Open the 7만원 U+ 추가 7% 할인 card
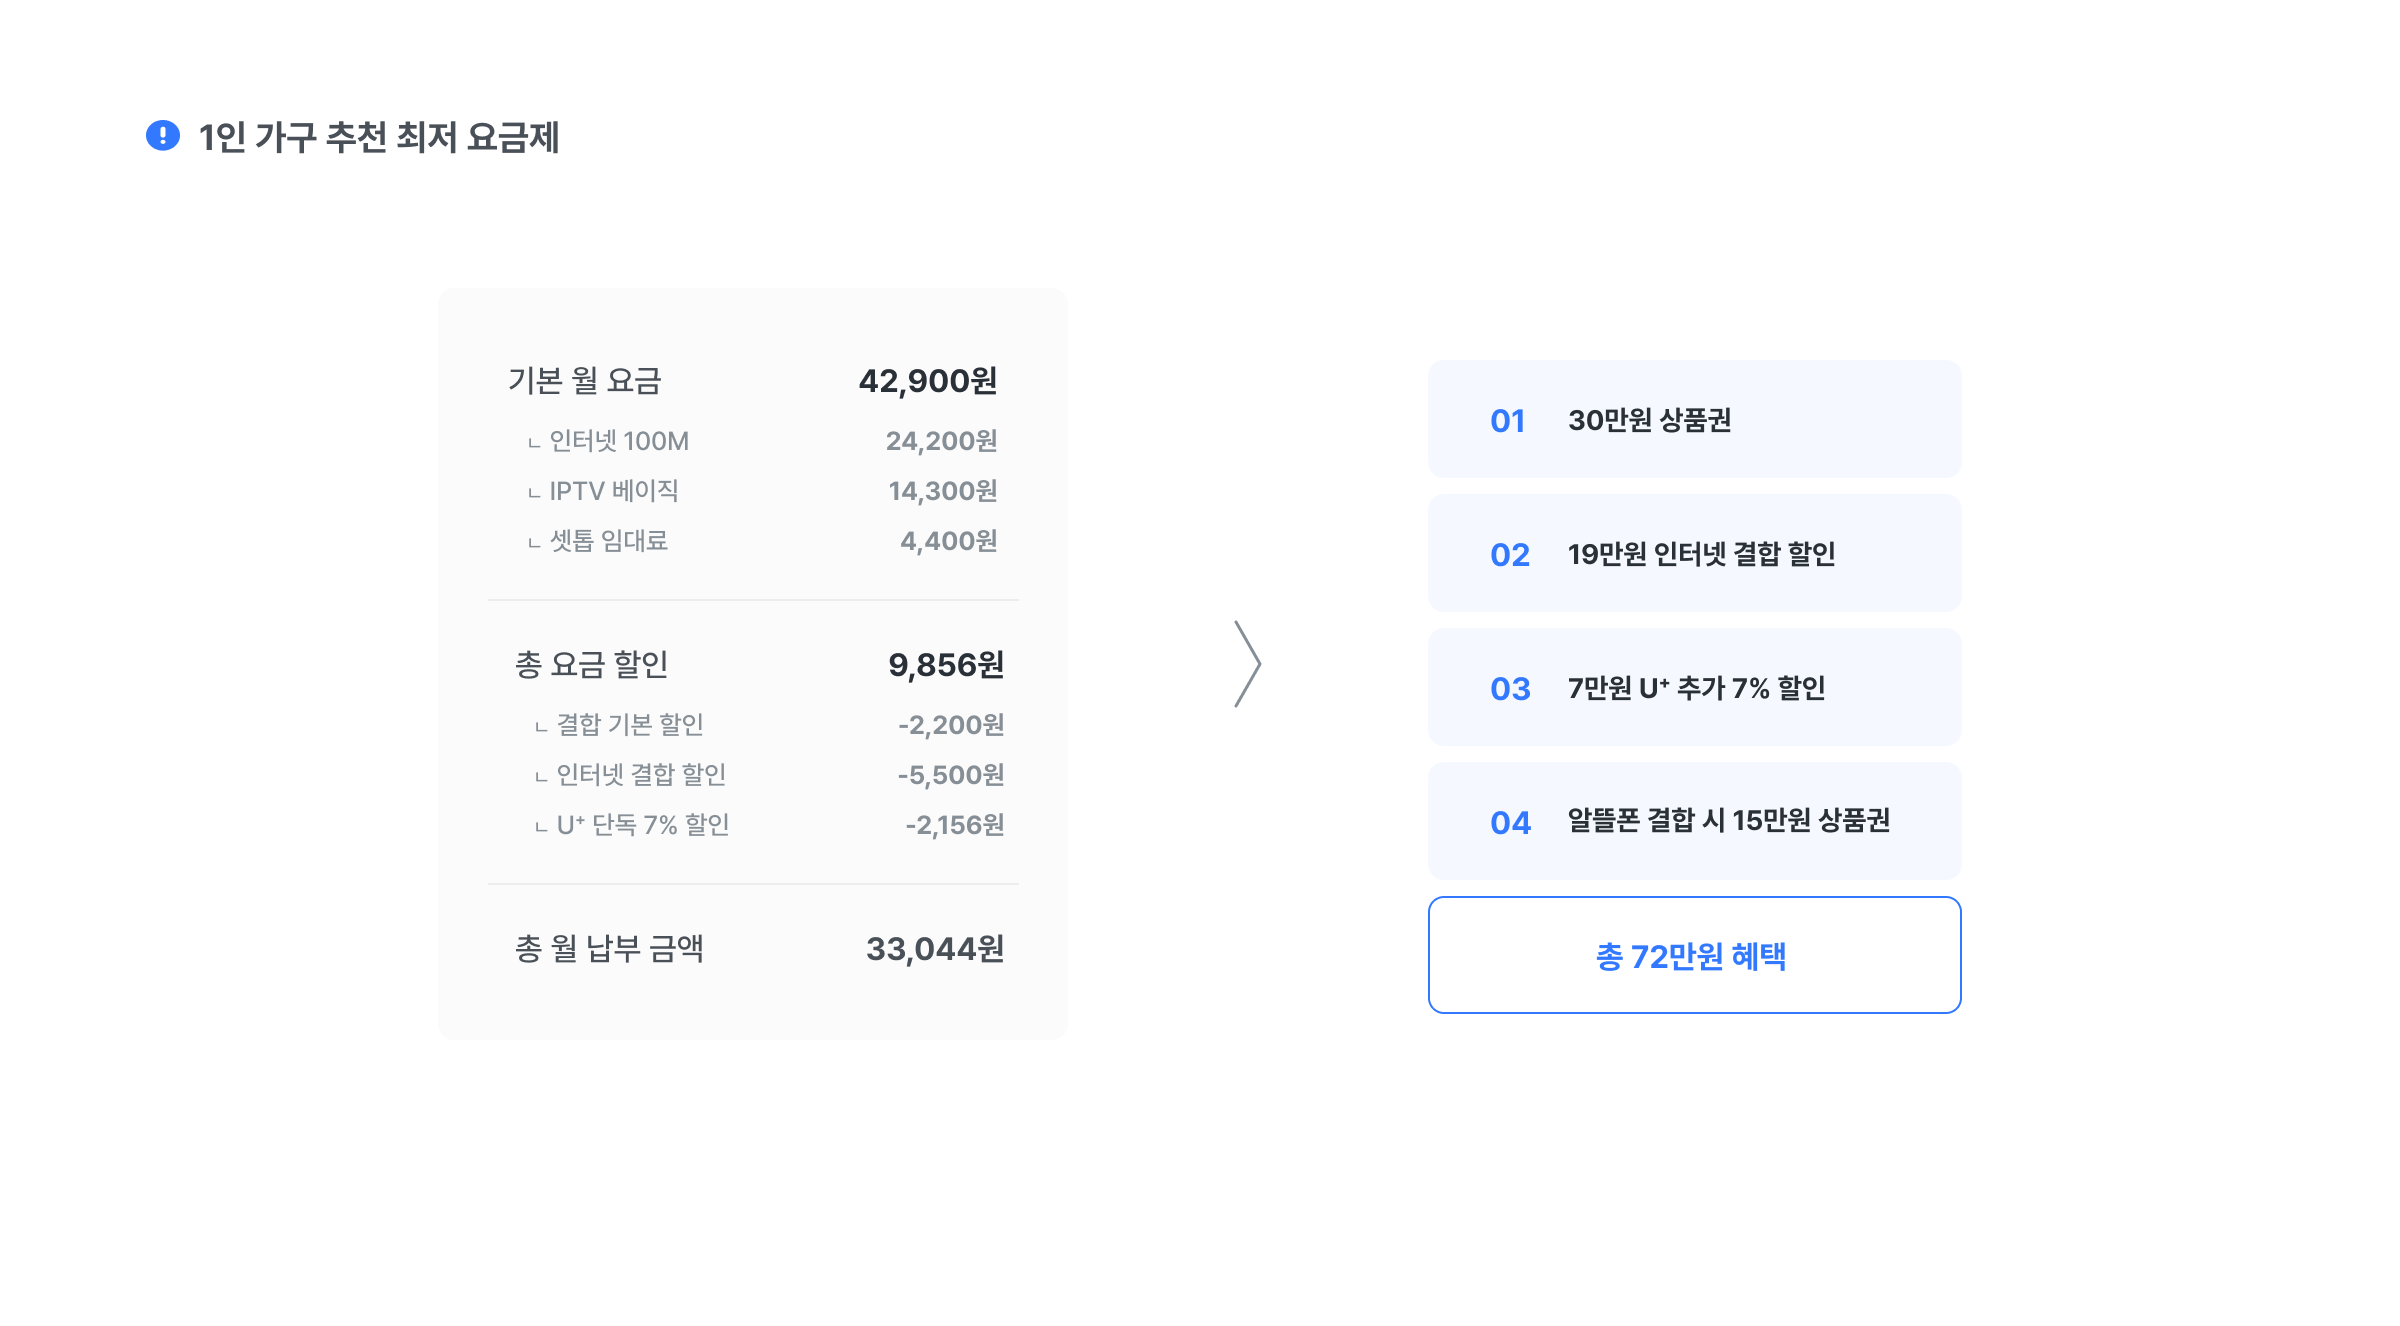Image resolution: width=2400 pixels, height=1326 pixels. pyautogui.click(x=1694, y=687)
